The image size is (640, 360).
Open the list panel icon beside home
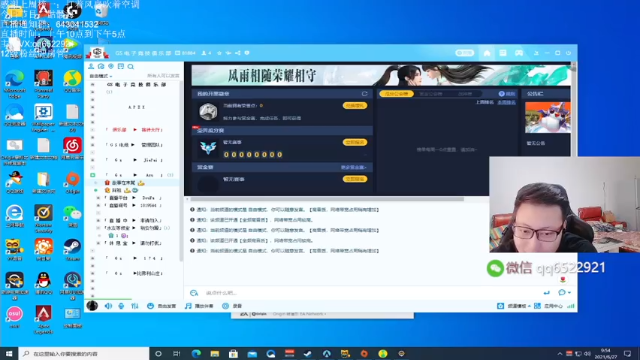point(503,53)
